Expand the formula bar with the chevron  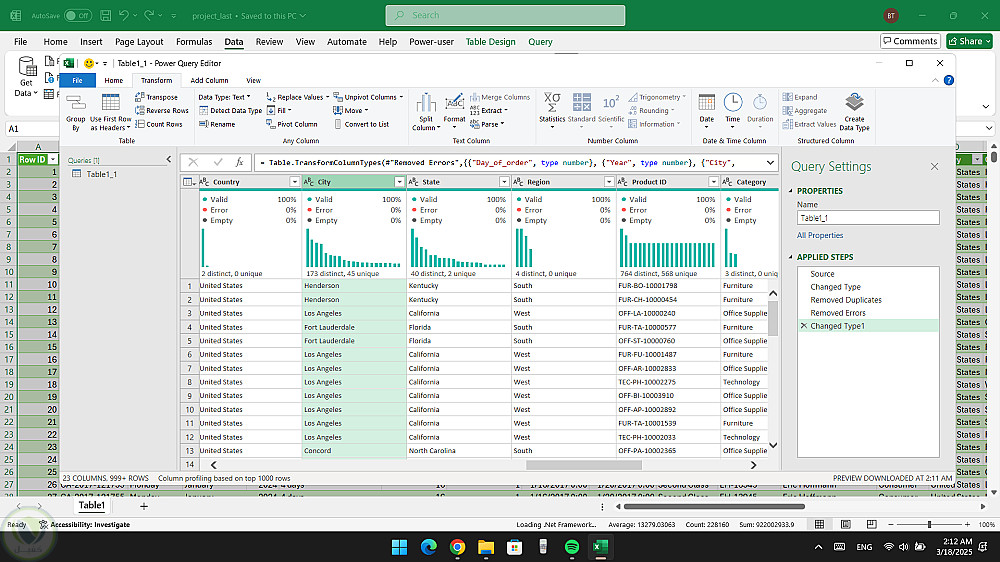(769, 162)
